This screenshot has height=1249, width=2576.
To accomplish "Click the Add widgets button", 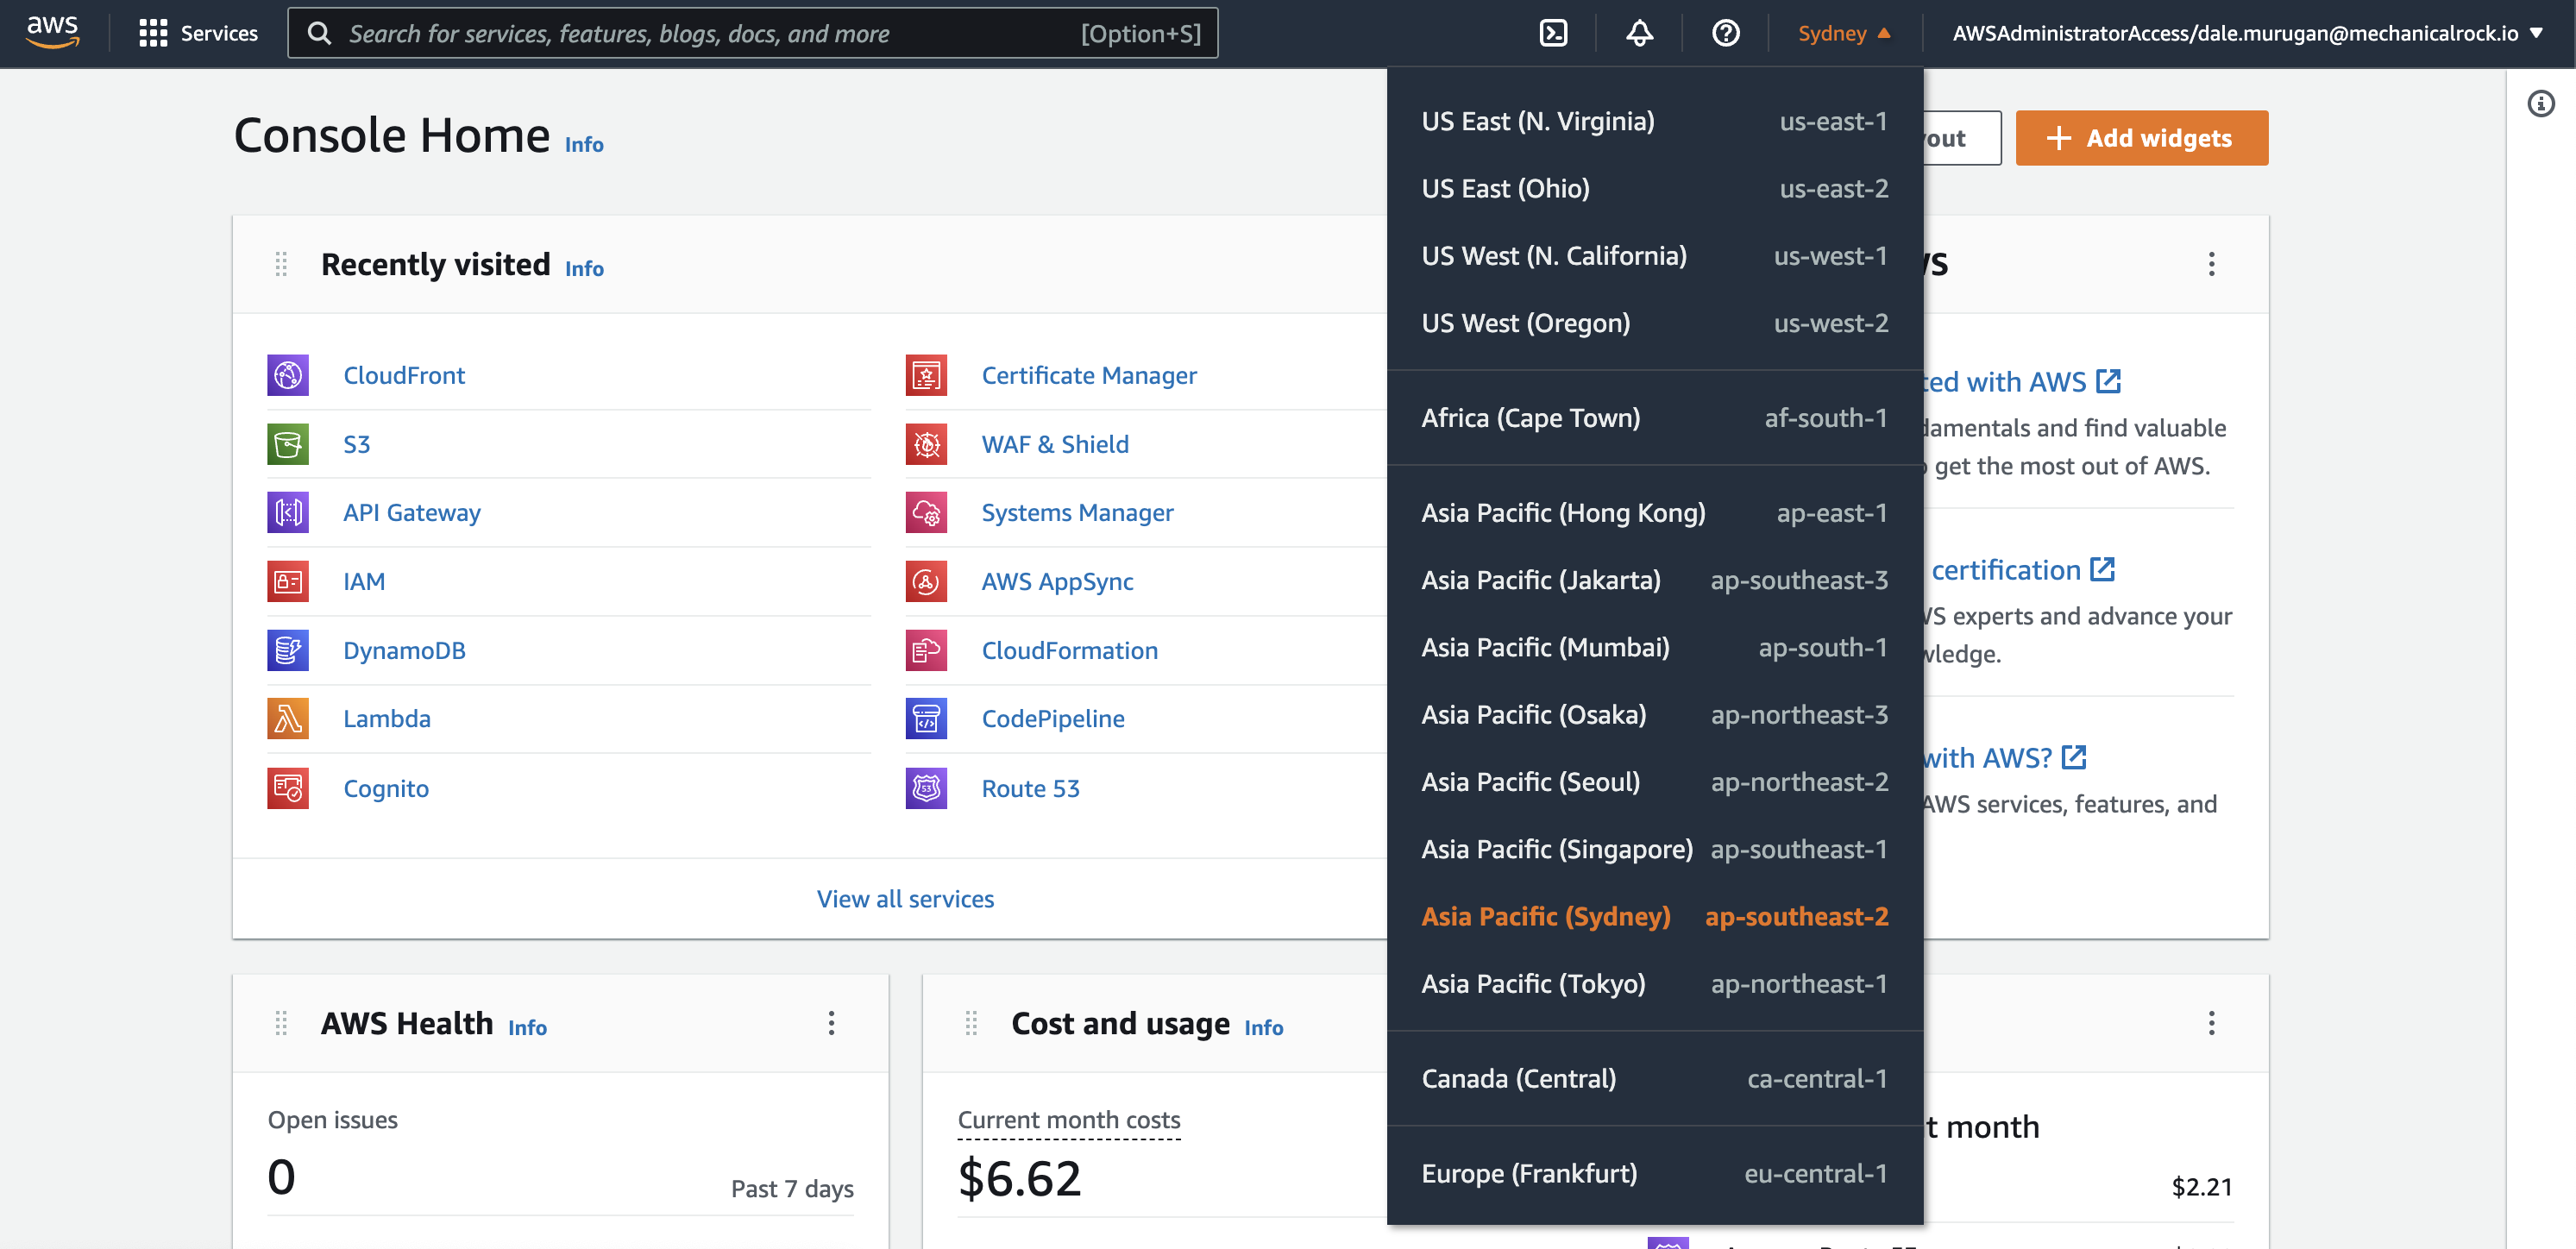I will tap(2141, 138).
